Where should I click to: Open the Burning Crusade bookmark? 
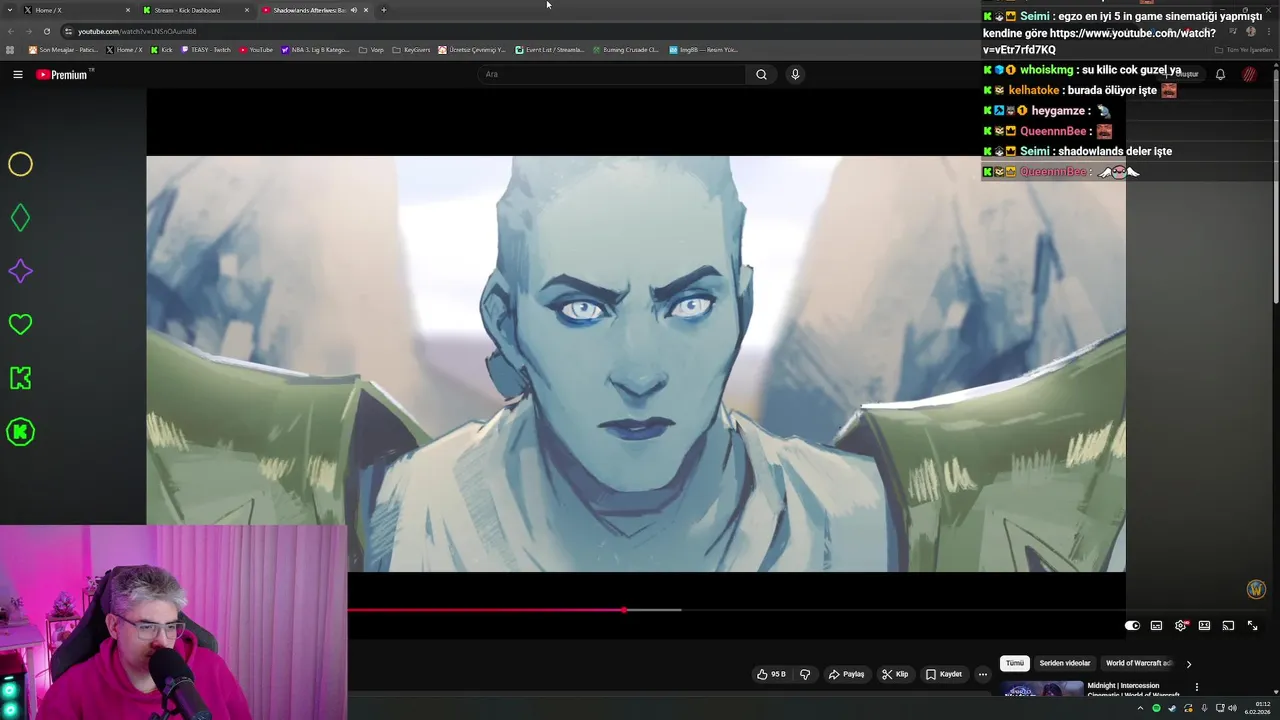626,49
